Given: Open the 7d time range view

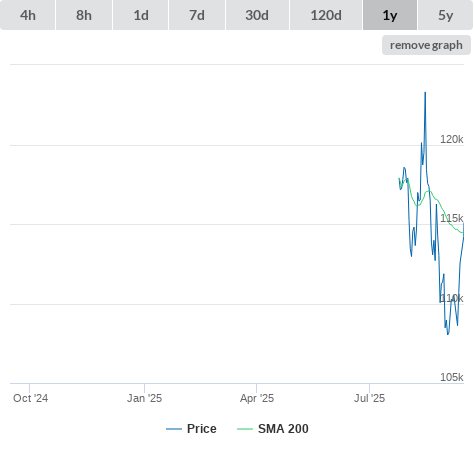Looking at the screenshot, I should [x=197, y=15].
